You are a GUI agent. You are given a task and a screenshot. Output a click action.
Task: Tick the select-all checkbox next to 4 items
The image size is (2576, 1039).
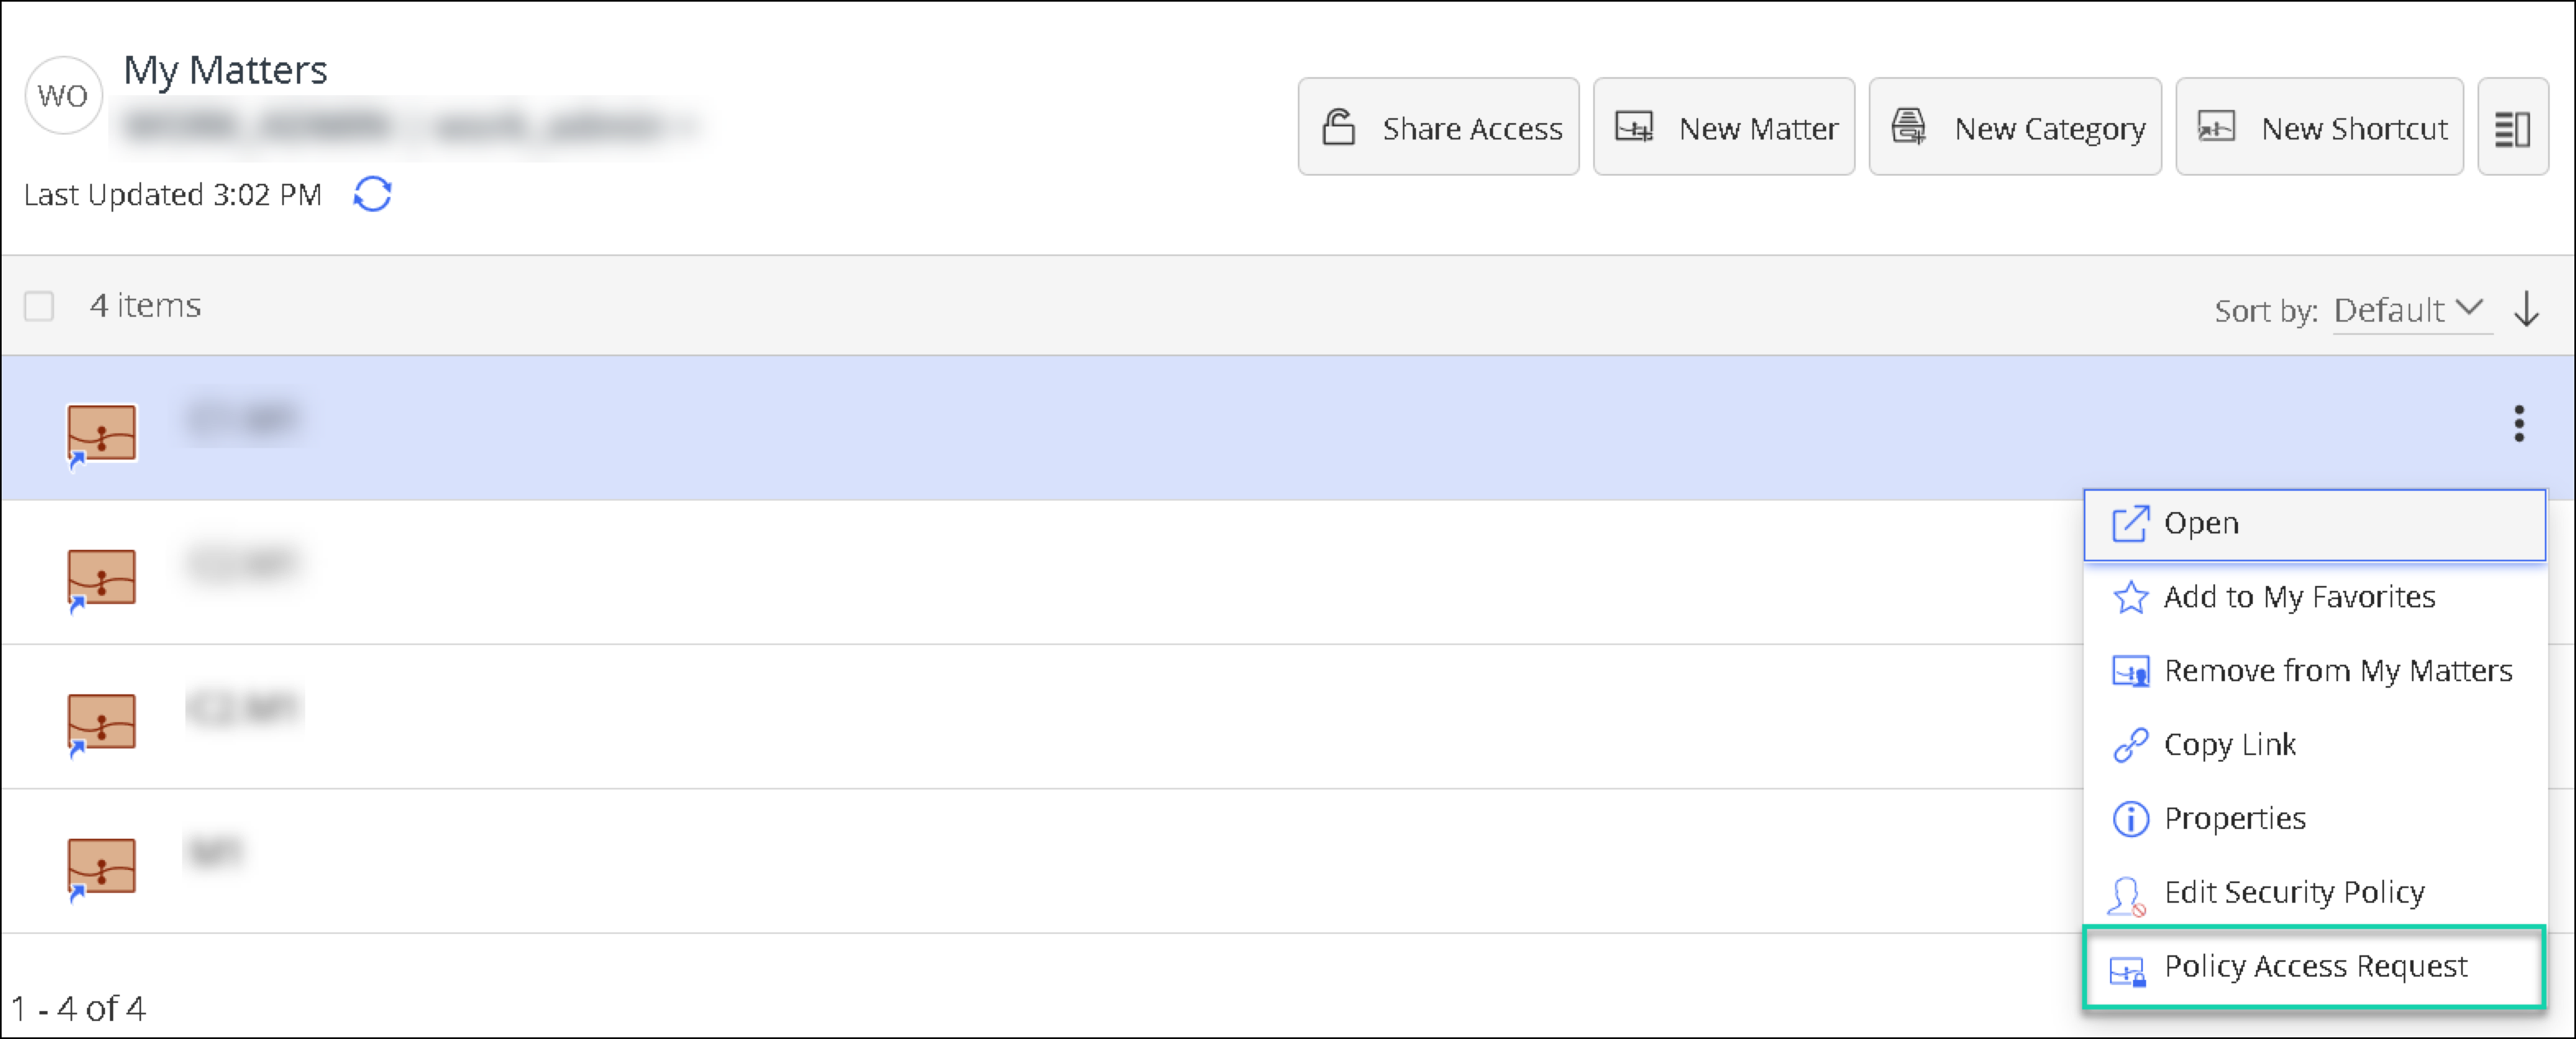(x=39, y=306)
